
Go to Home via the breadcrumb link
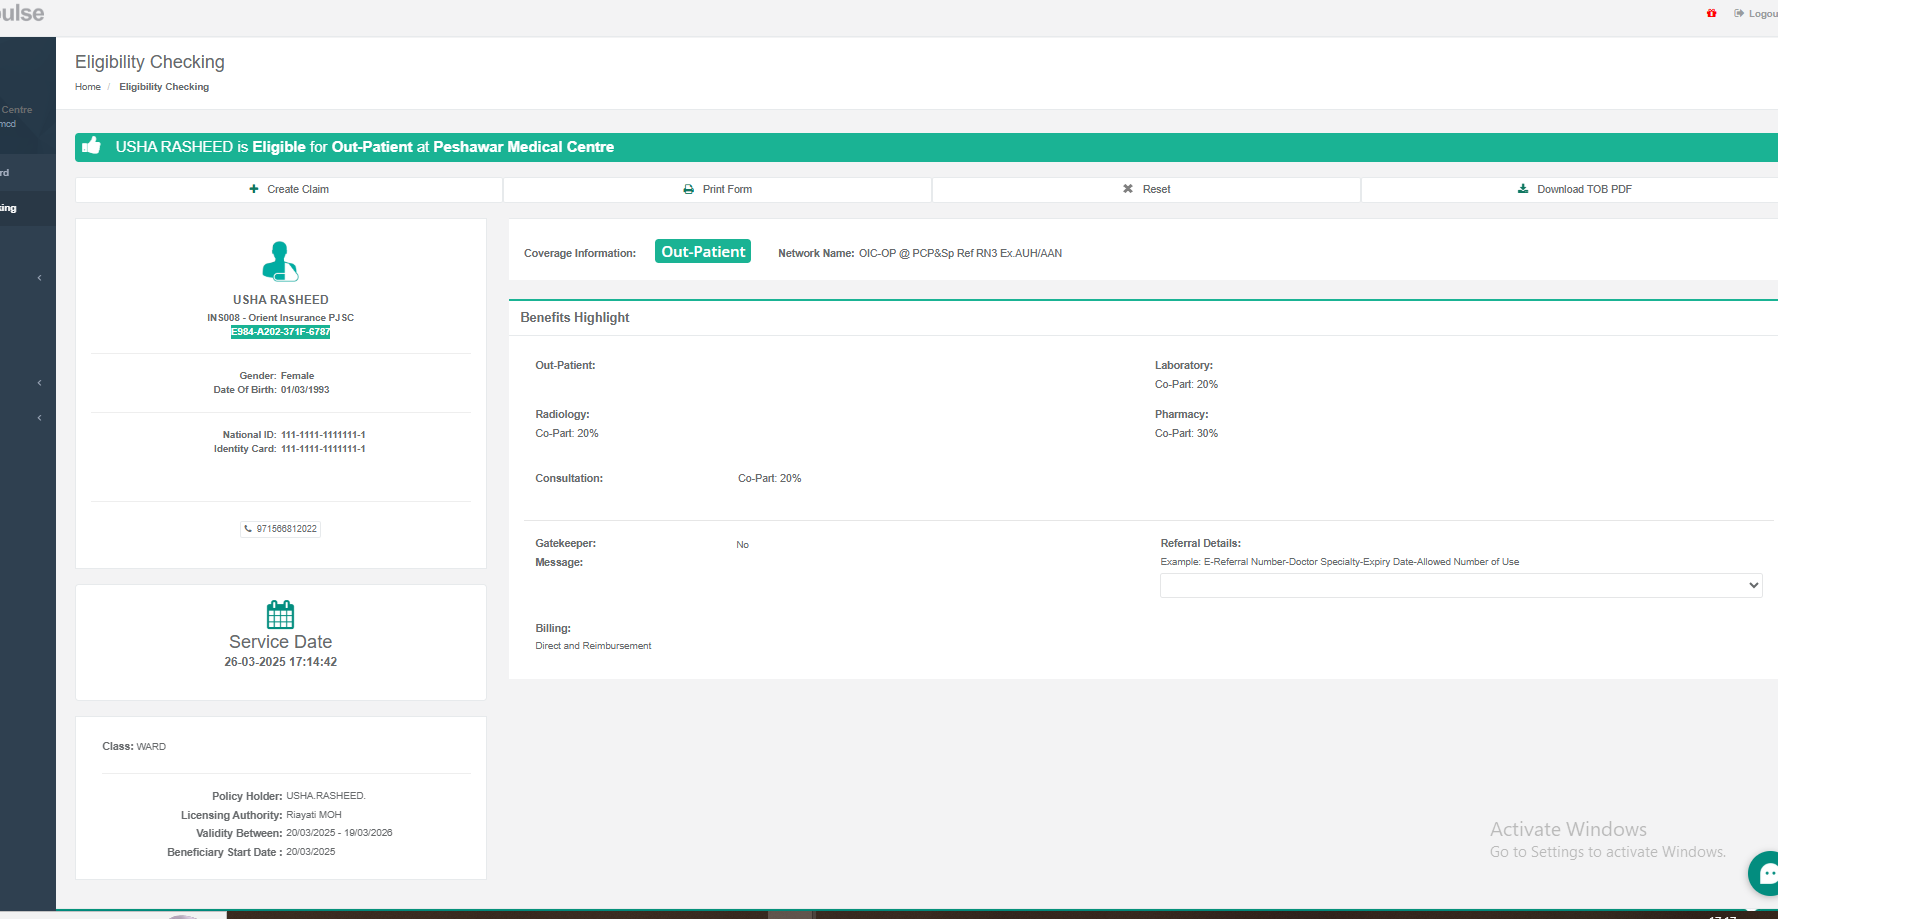(88, 87)
